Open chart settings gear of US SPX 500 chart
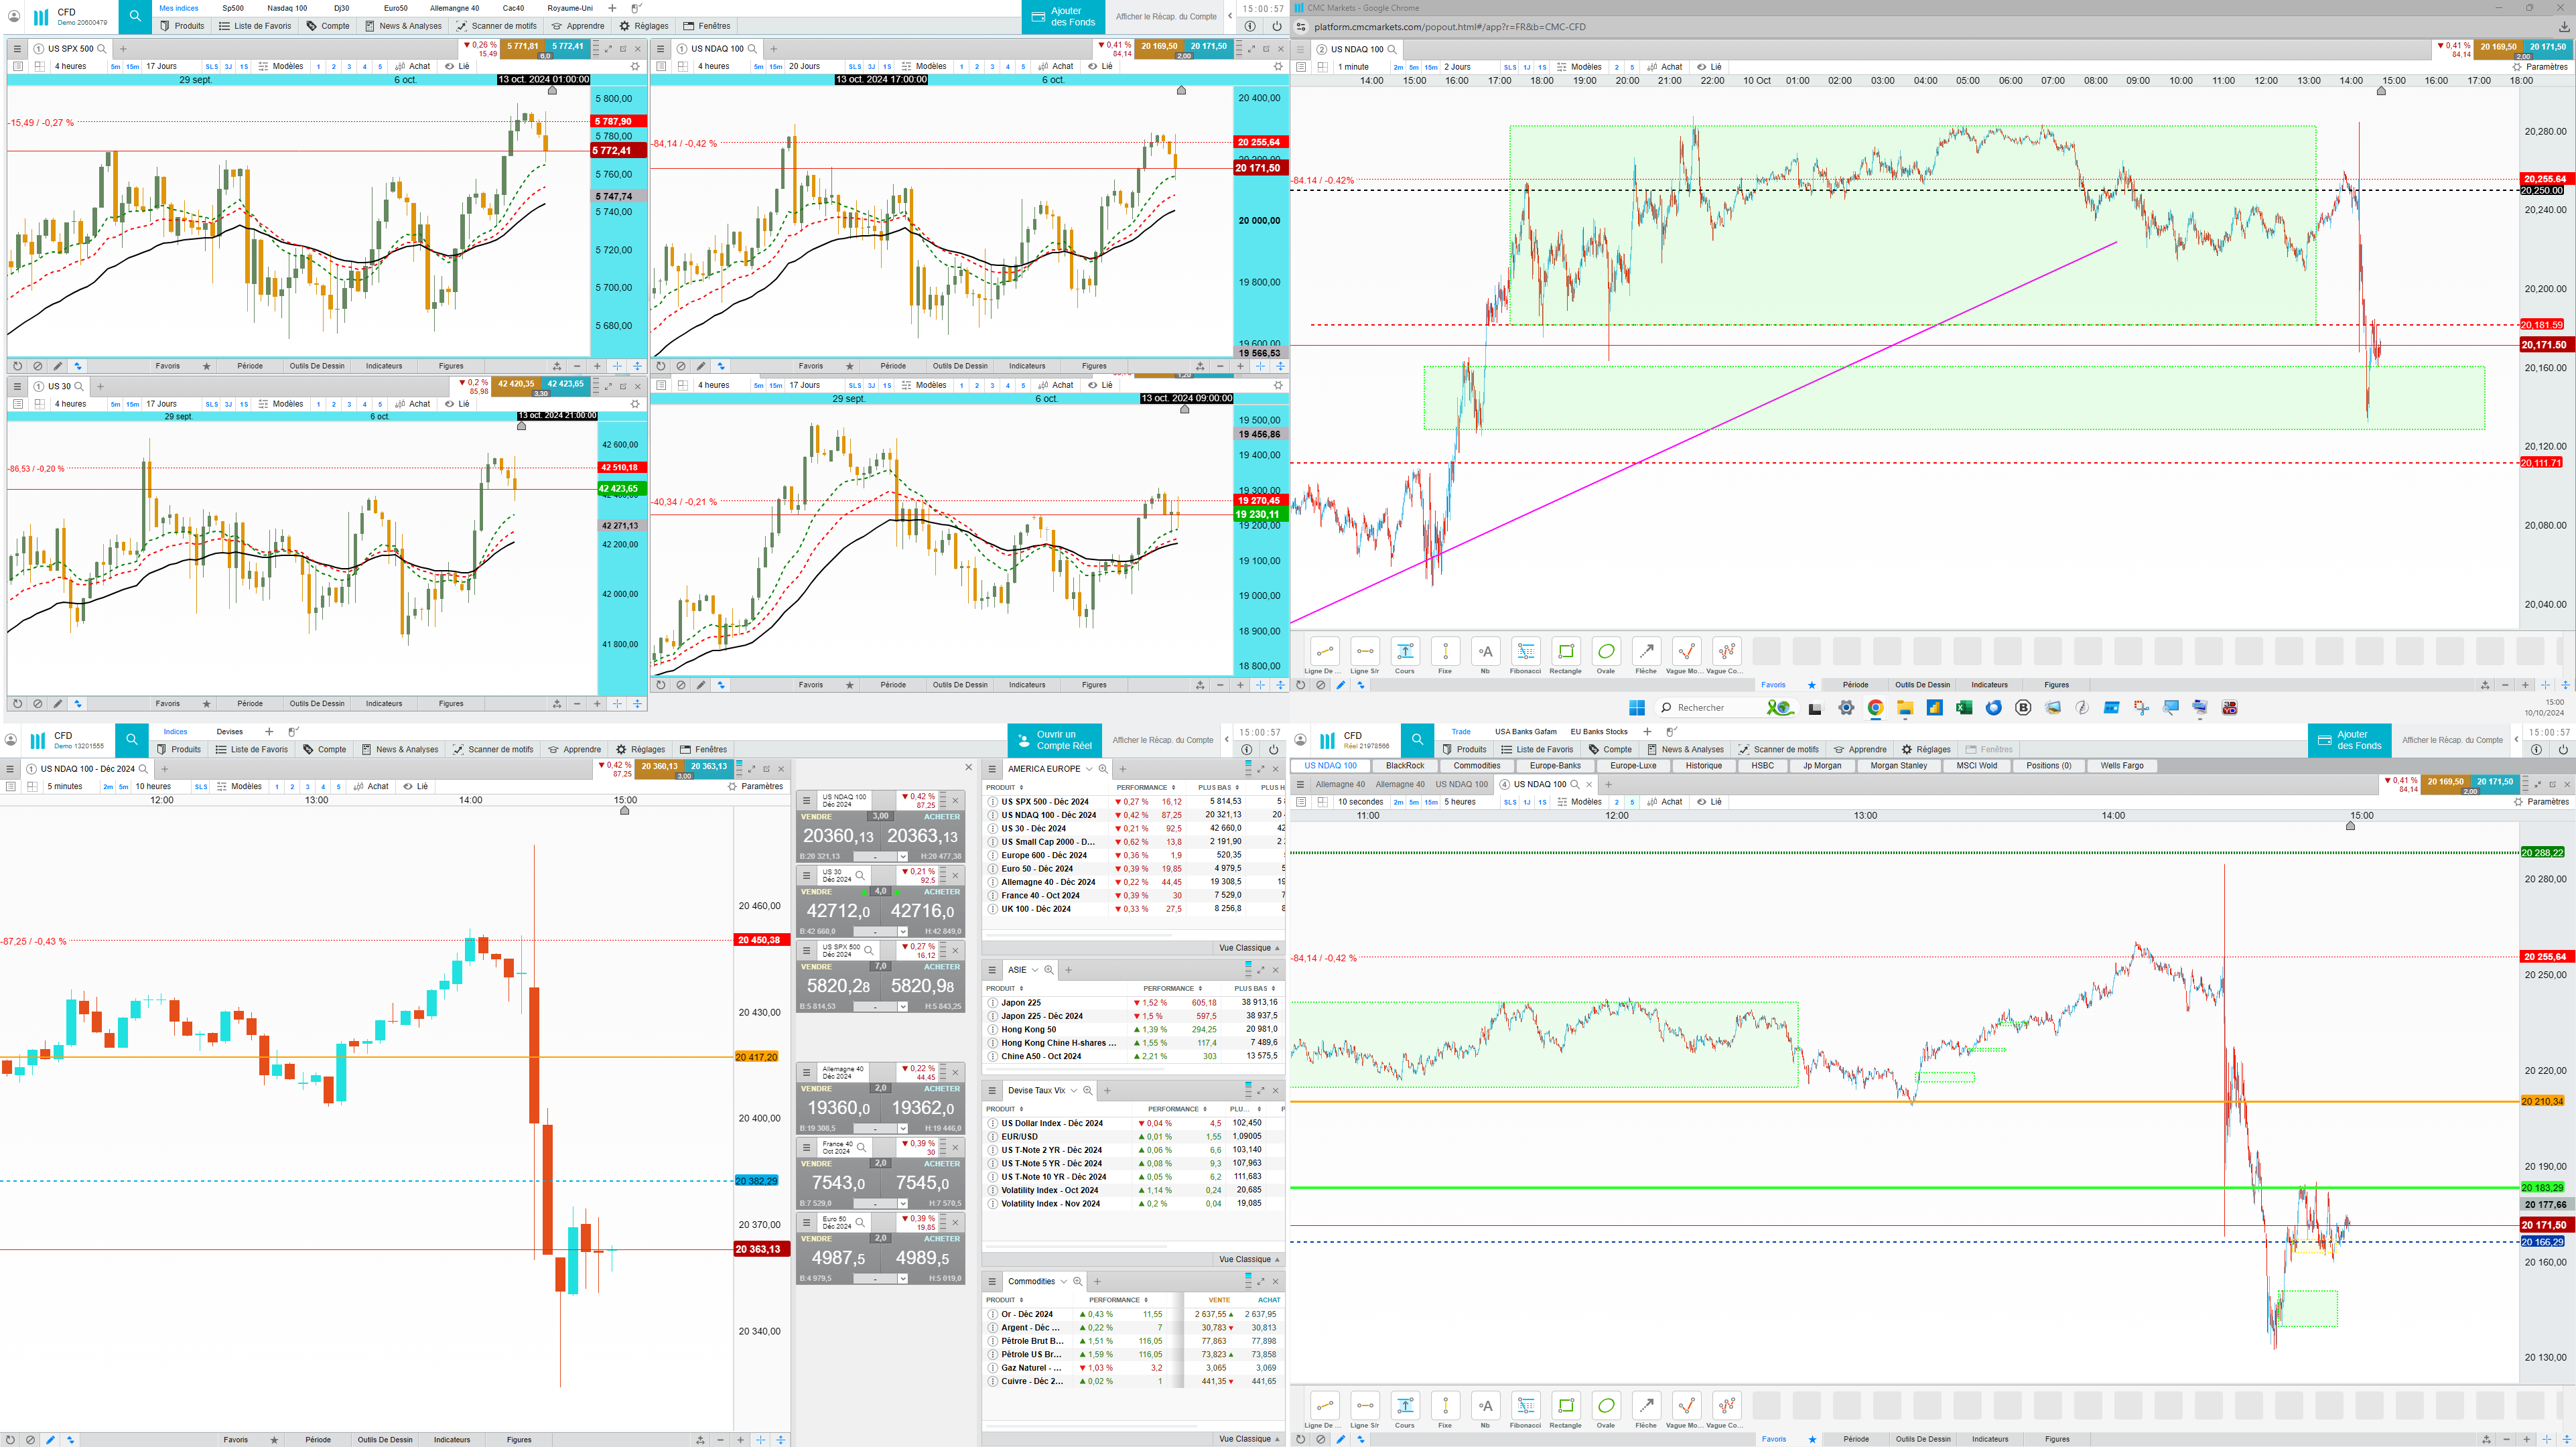The height and width of the screenshot is (1447, 2576). pyautogui.click(x=634, y=67)
